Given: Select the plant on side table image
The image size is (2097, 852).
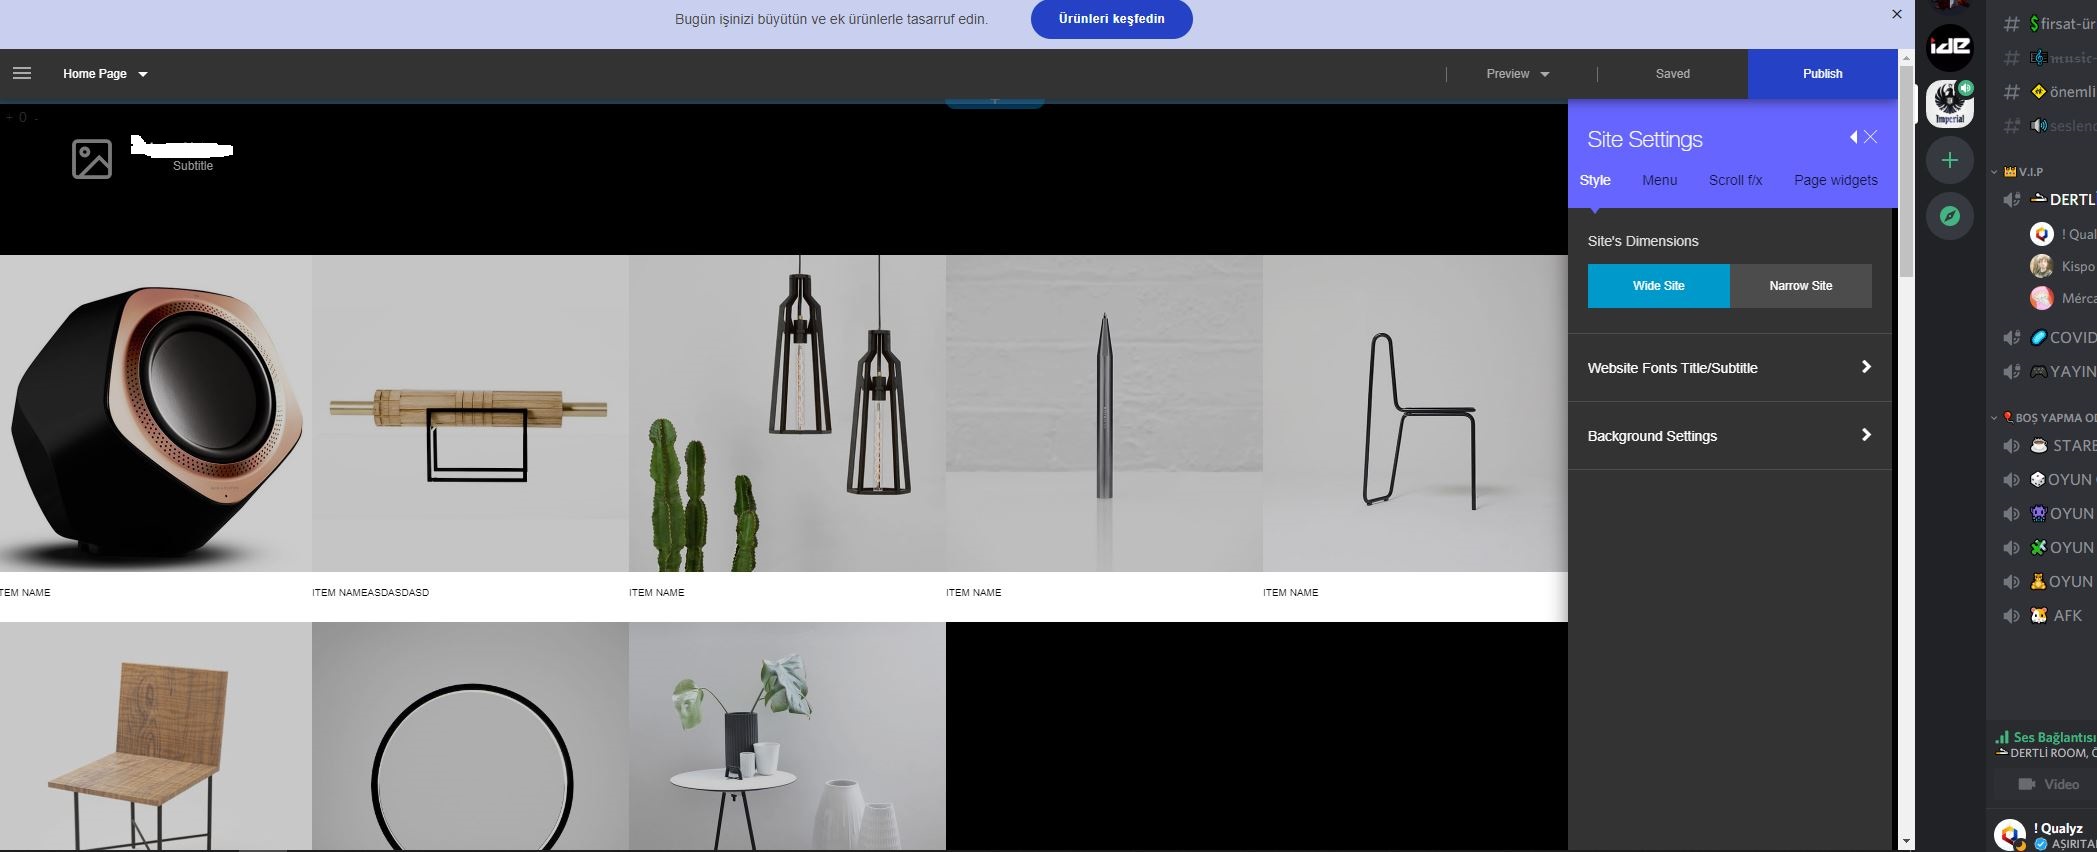Looking at the screenshot, I should [787, 736].
